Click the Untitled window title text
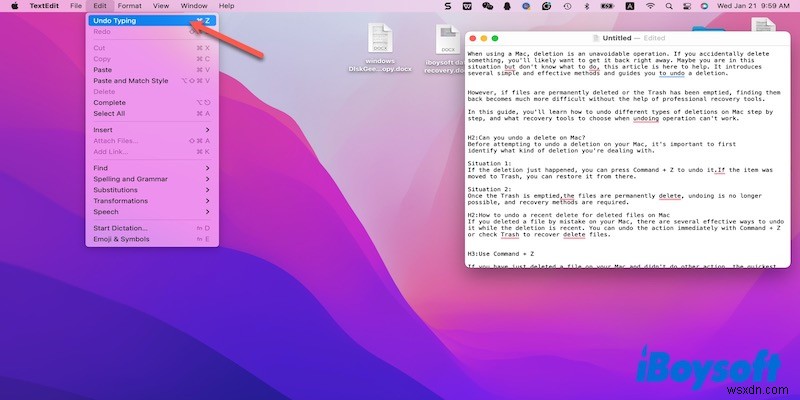This screenshot has height=400, width=800. point(616,38)
